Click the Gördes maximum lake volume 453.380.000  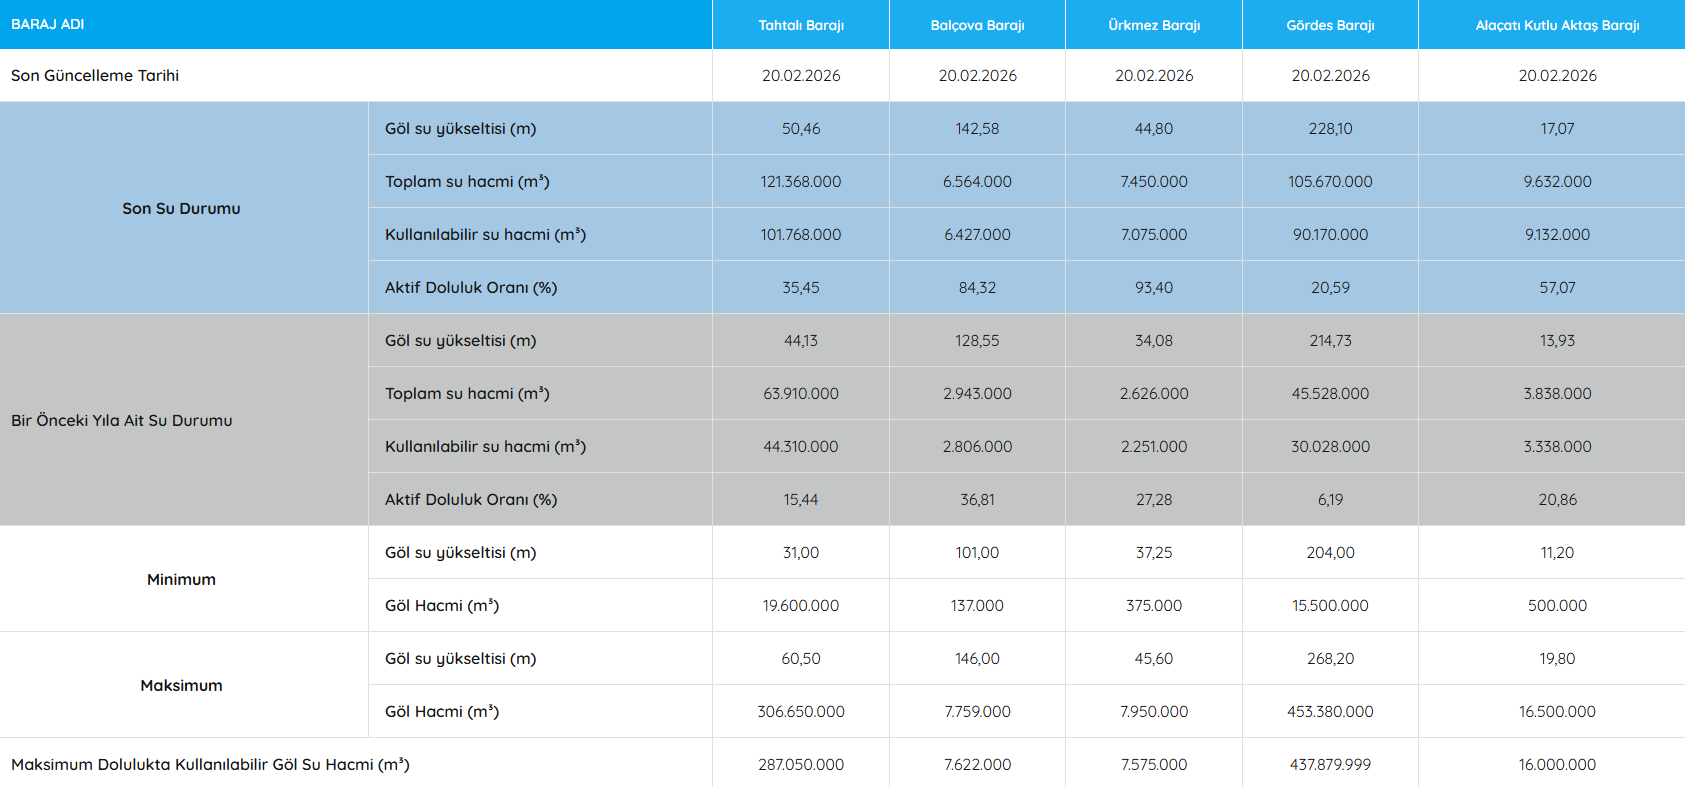(1330, 711)
